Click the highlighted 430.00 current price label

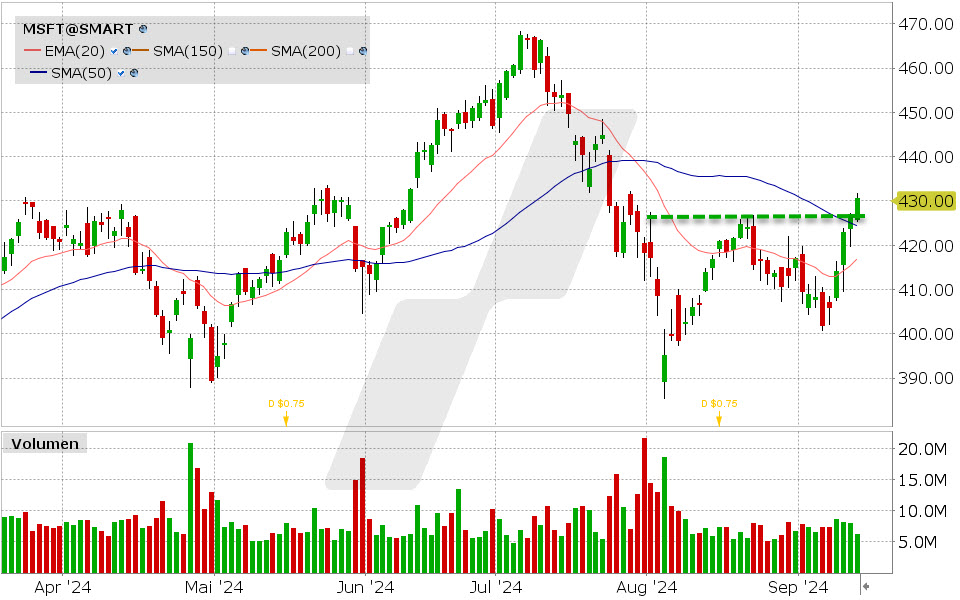coord(925,201)
